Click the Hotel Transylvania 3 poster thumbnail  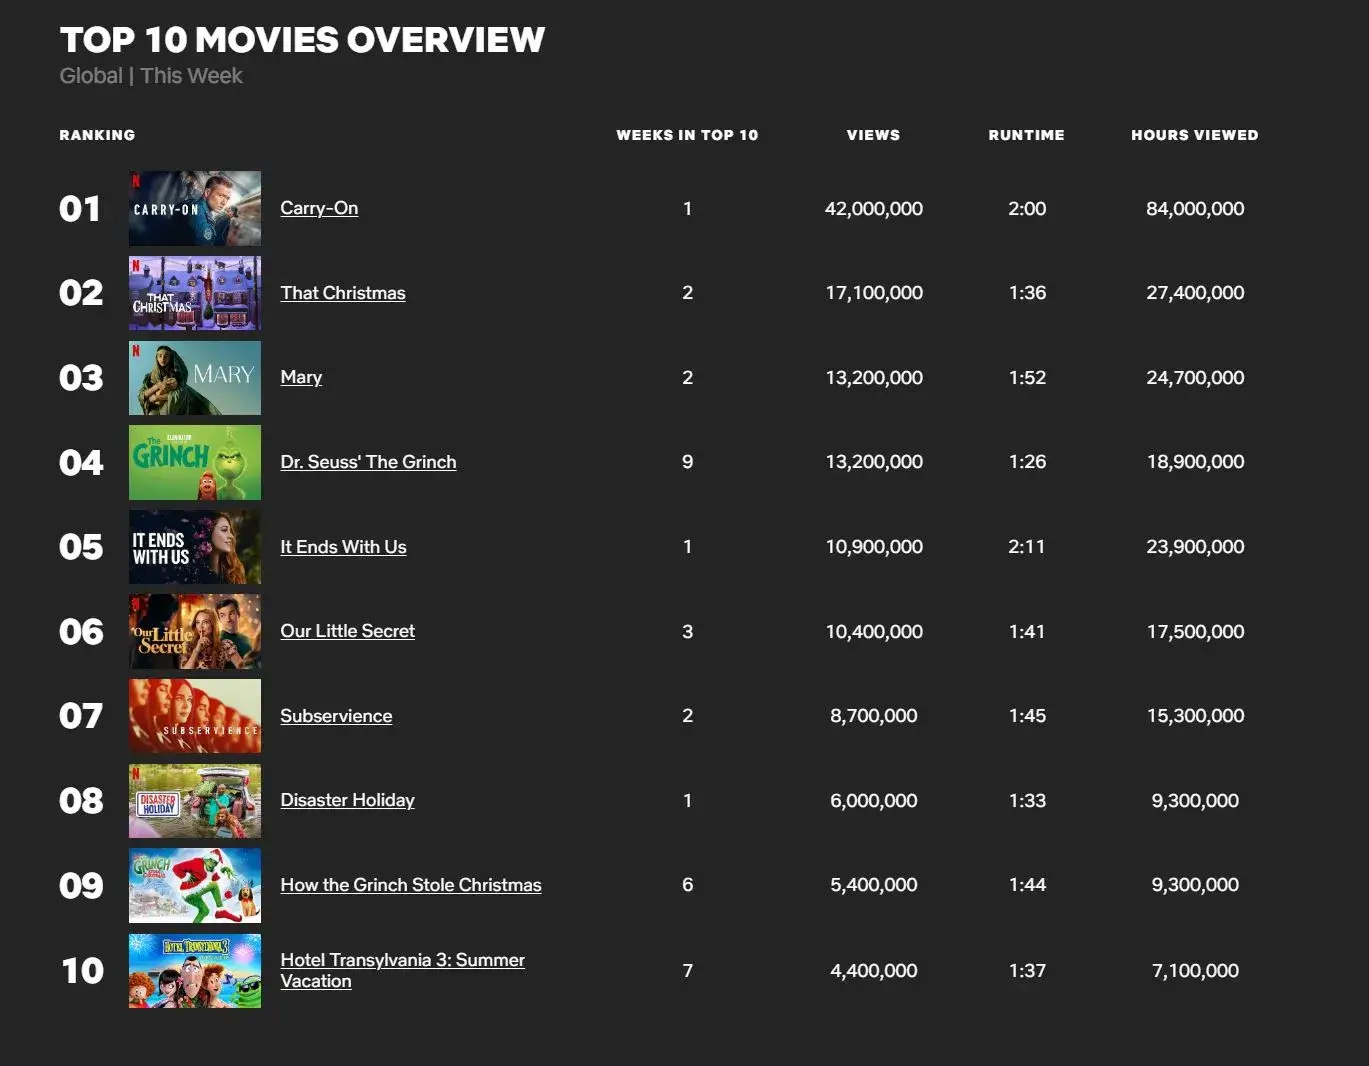[195, 970]
